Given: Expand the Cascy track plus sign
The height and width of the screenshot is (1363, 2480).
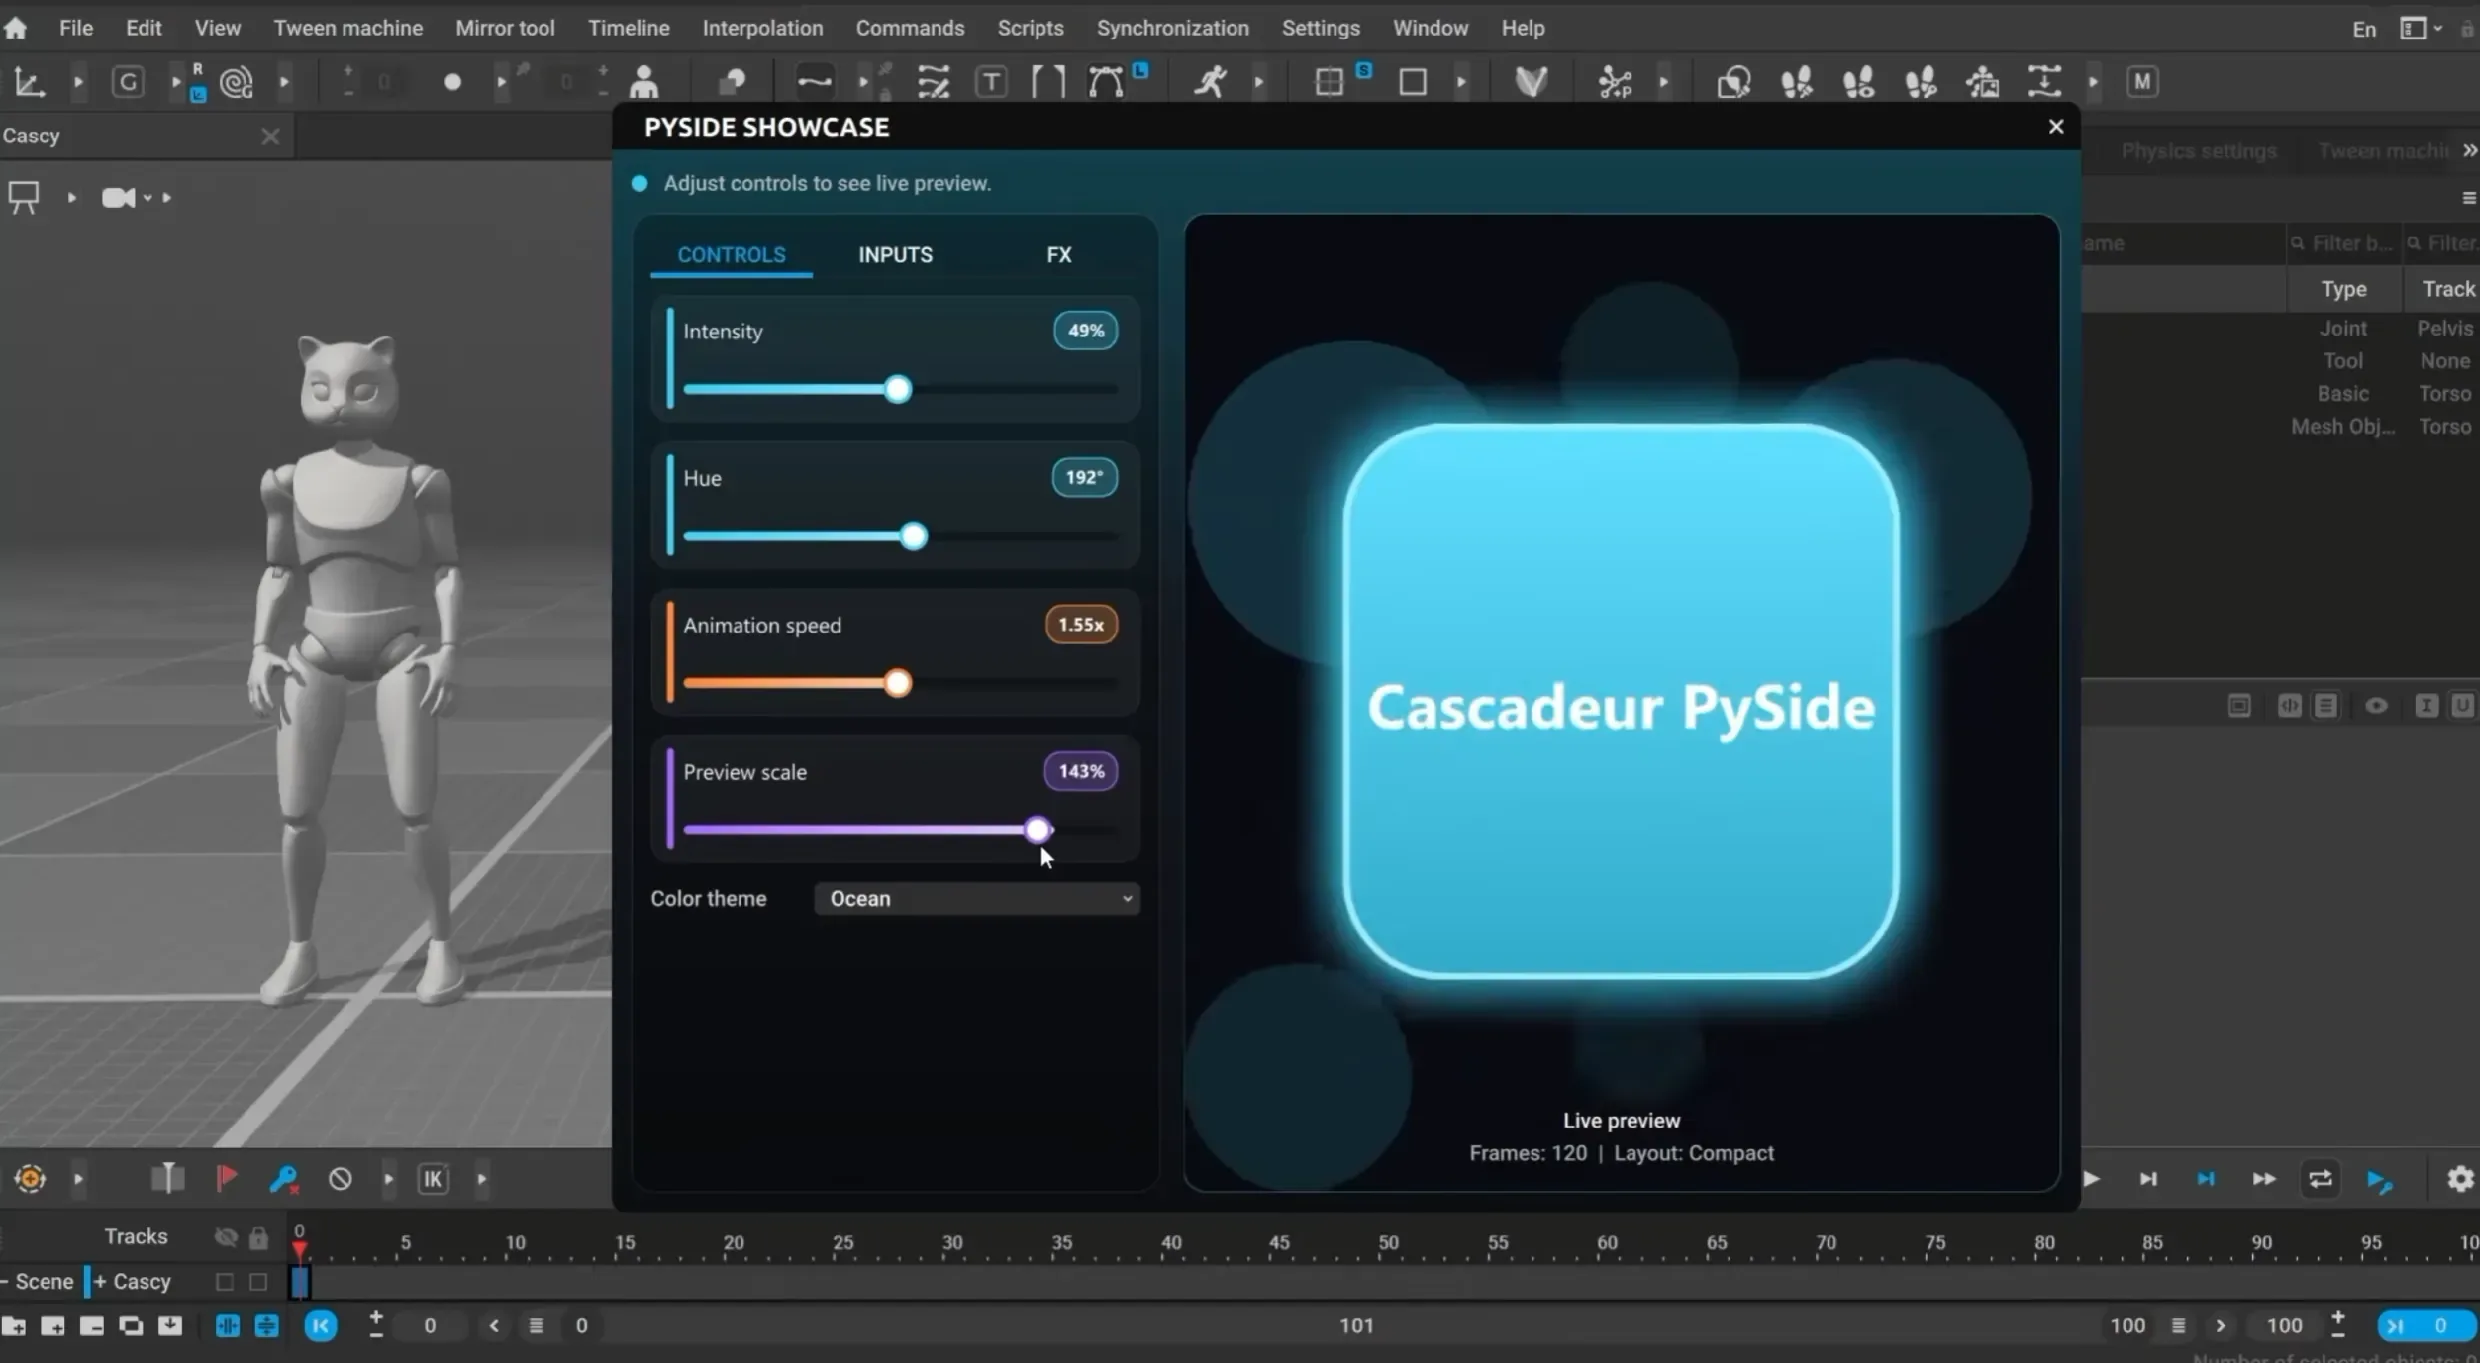Looking at the screenshot, I should [x=100, y=1282].
